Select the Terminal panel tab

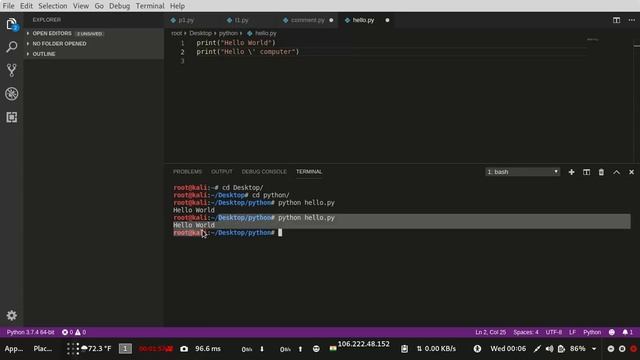[x=309, y=172]
